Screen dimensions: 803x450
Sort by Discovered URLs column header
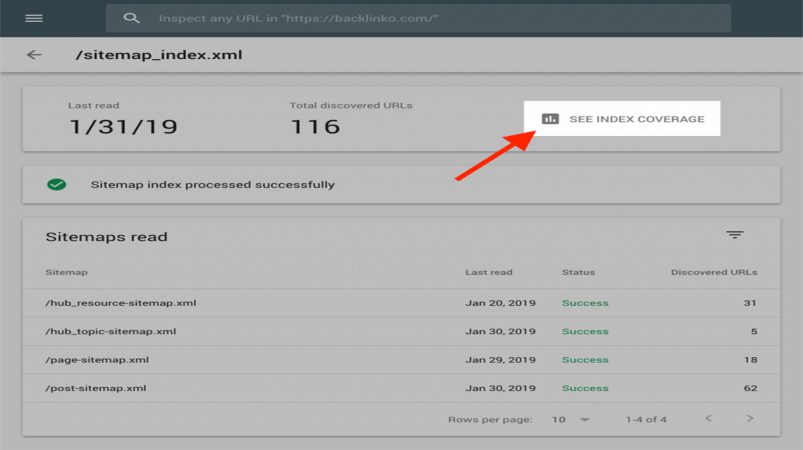click(x=714, y=272)
